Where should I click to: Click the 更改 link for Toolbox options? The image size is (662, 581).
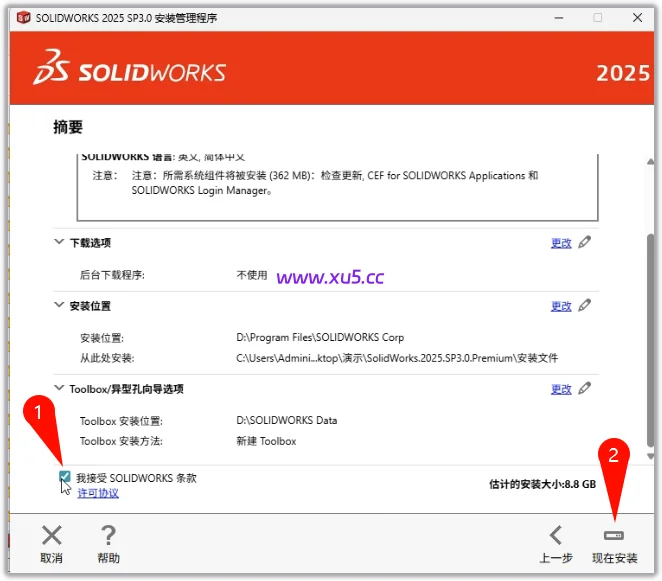[561, 389]
